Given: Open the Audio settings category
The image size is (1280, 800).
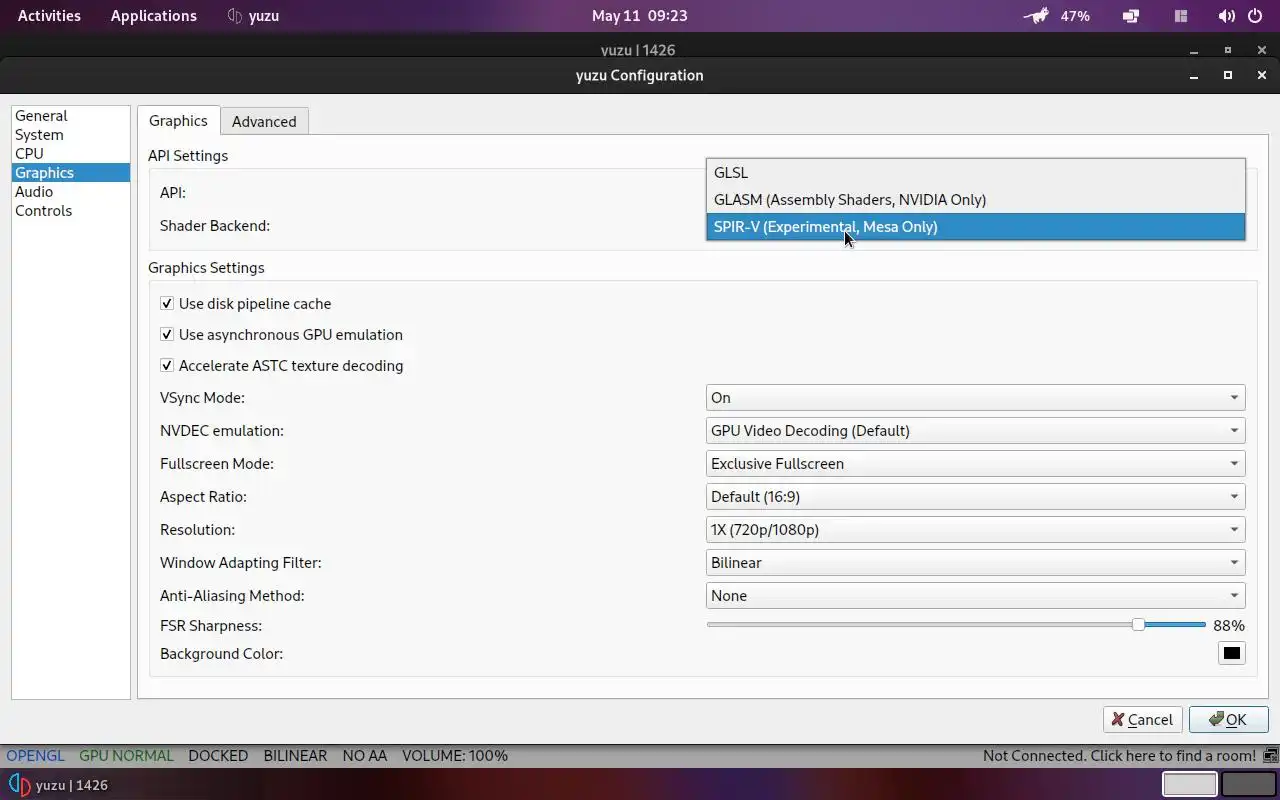Looking at the screenshot, I should (71, 192).
